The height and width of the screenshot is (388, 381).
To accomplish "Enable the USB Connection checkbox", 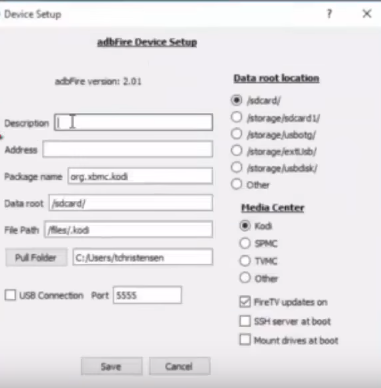I will click(10, 295).
